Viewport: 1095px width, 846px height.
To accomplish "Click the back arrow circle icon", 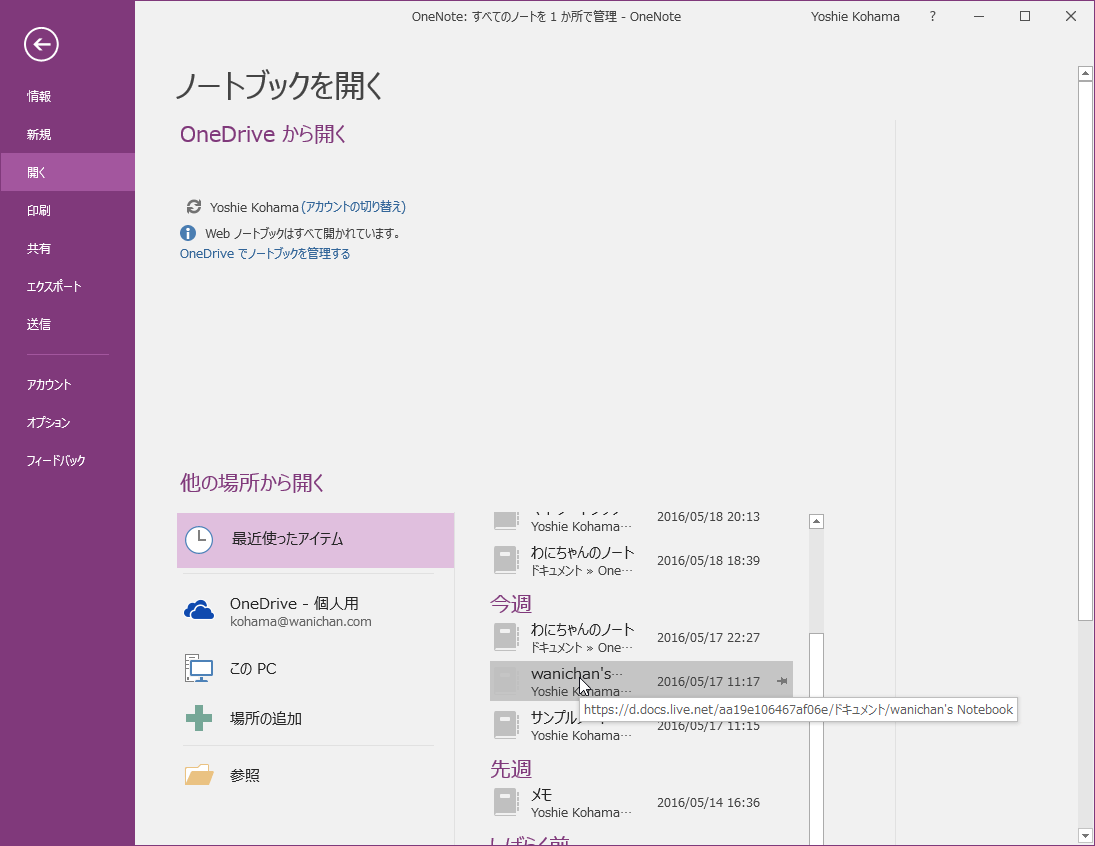I will (x=41, y=45).
